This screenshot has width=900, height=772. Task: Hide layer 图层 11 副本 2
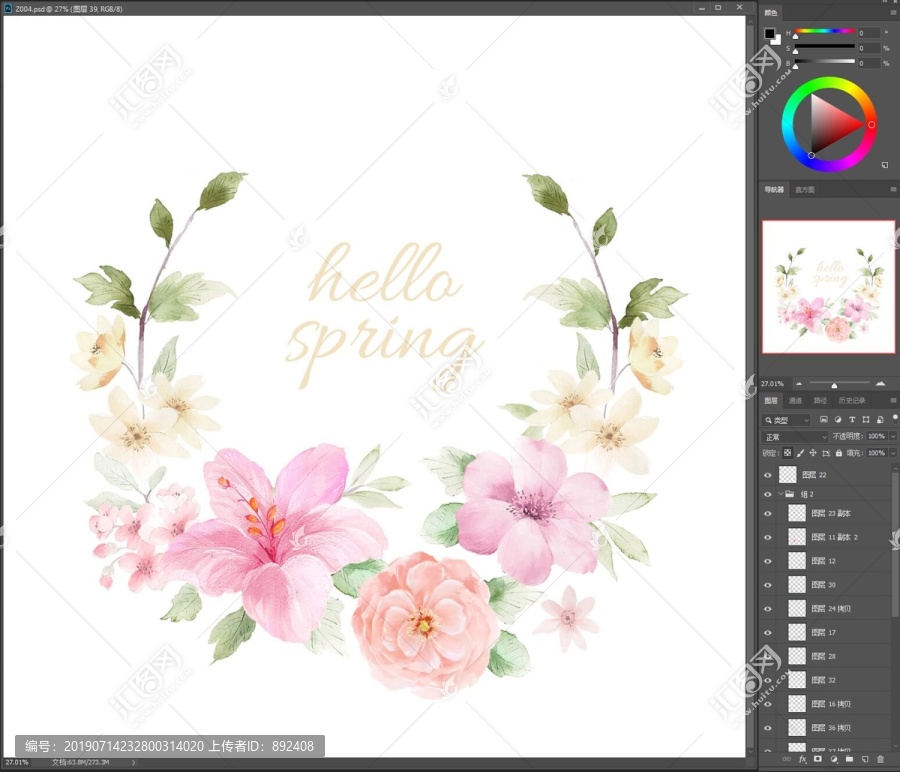click(x=768, y=537)
